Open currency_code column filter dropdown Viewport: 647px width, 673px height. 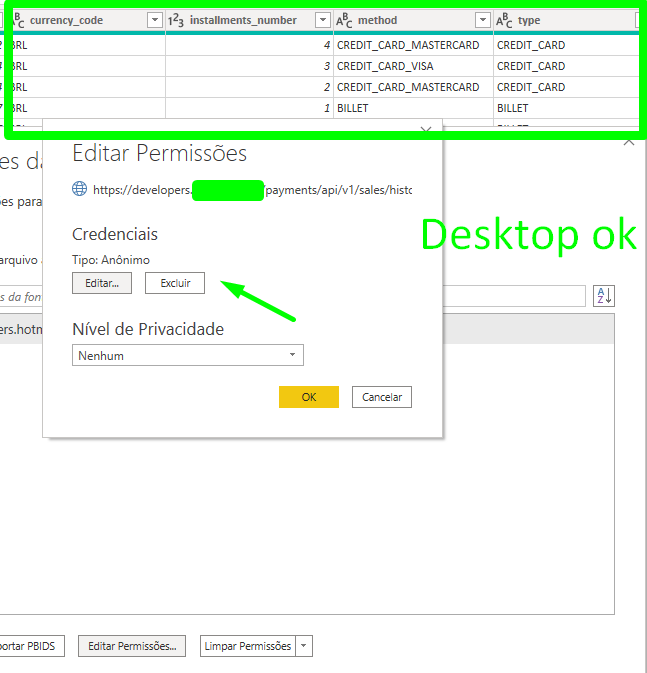pos(155,20)
